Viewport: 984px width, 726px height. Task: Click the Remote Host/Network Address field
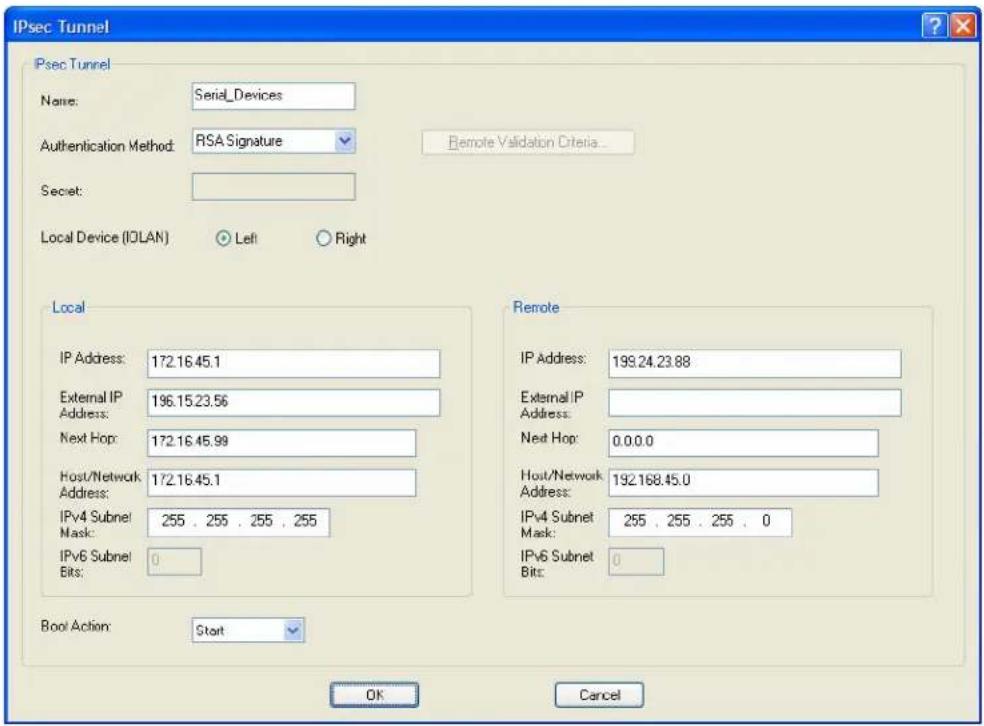coord(743,483)
